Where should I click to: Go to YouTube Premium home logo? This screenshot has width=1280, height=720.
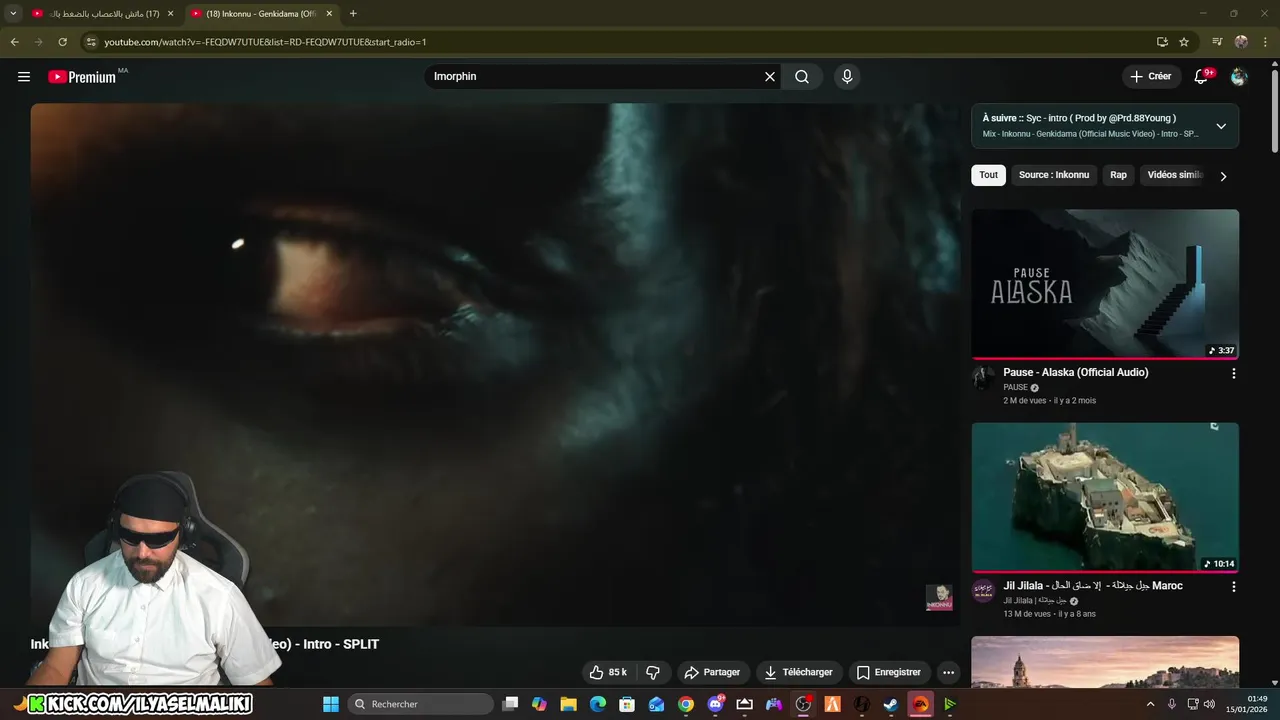point(82,77)
